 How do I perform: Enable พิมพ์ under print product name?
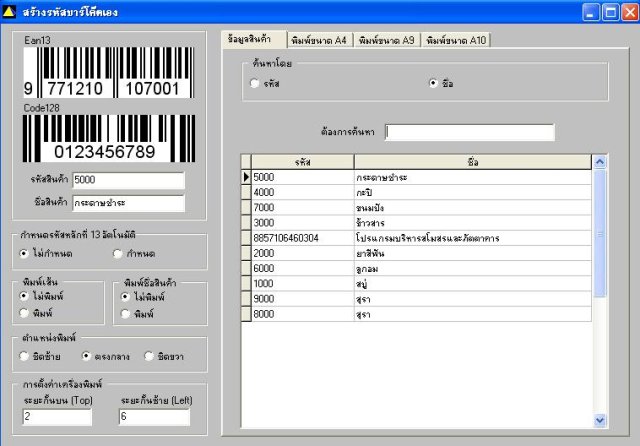click(x=126, y=314)
